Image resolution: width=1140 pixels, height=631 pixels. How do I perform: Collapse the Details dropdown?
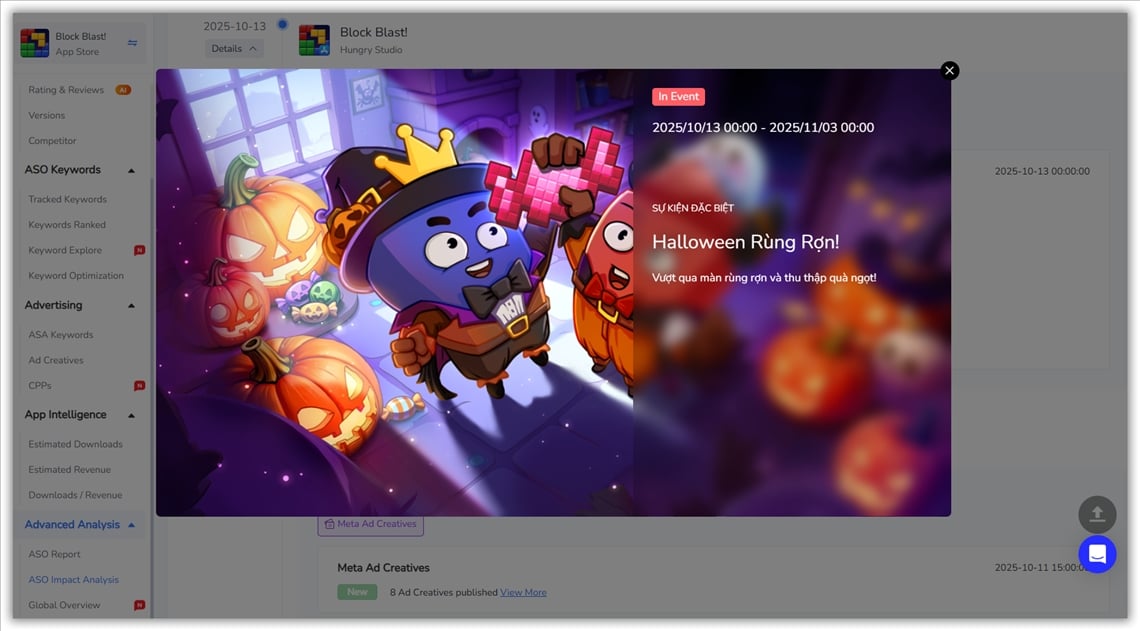click(x=234, y=49)
